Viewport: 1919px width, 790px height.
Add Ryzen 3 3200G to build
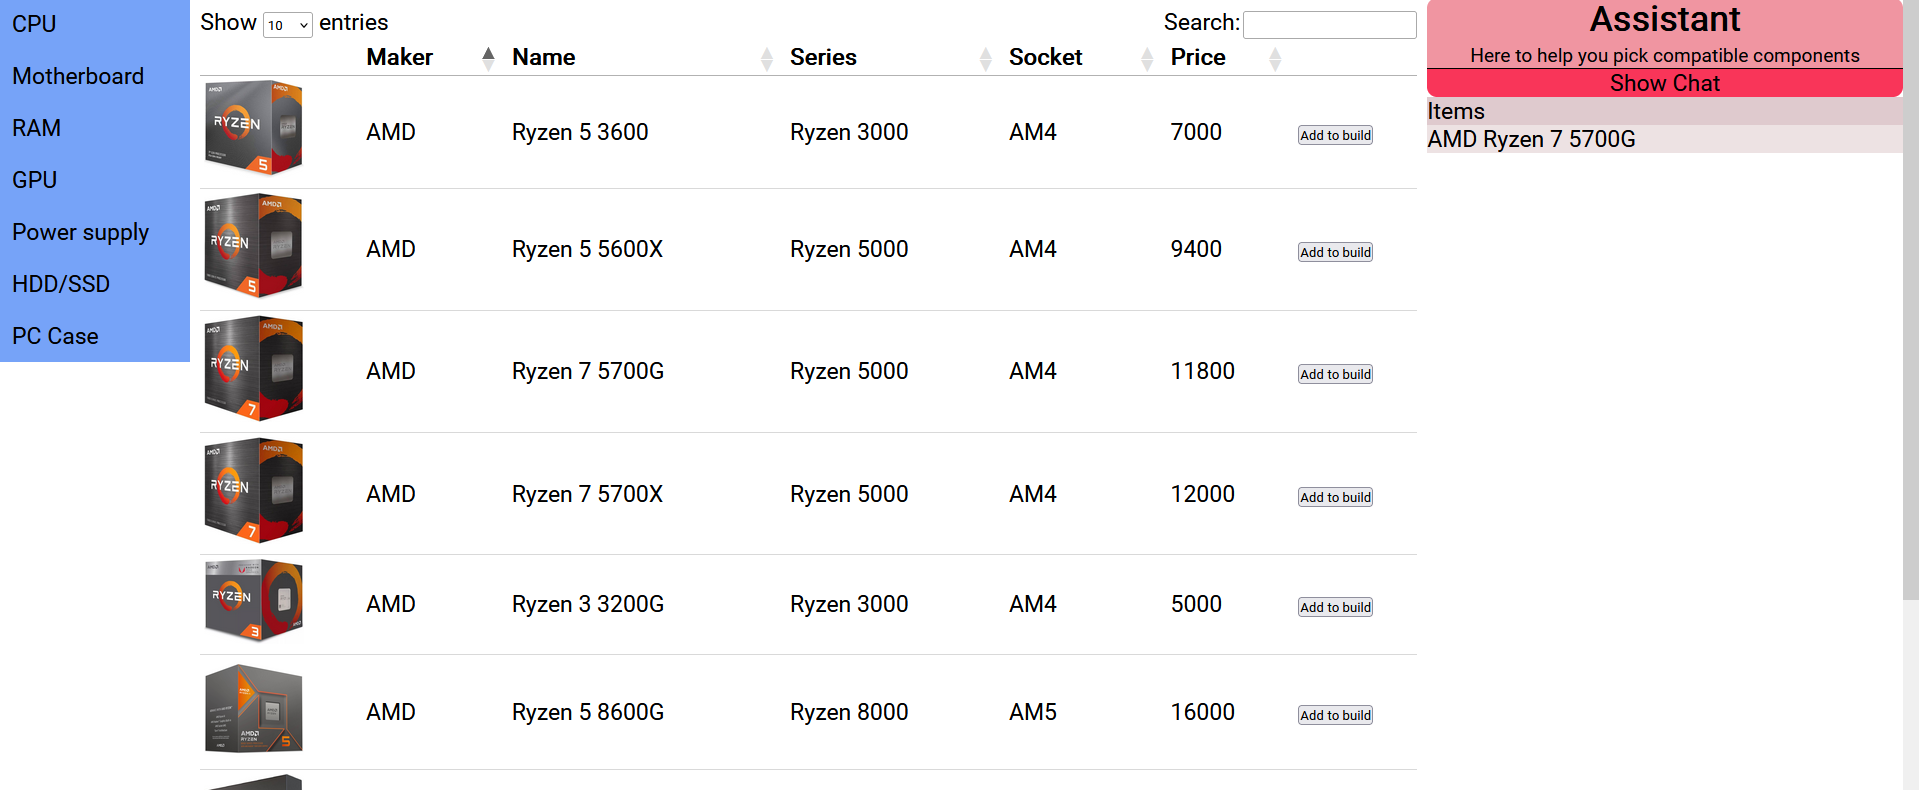tap(1335, 607)
